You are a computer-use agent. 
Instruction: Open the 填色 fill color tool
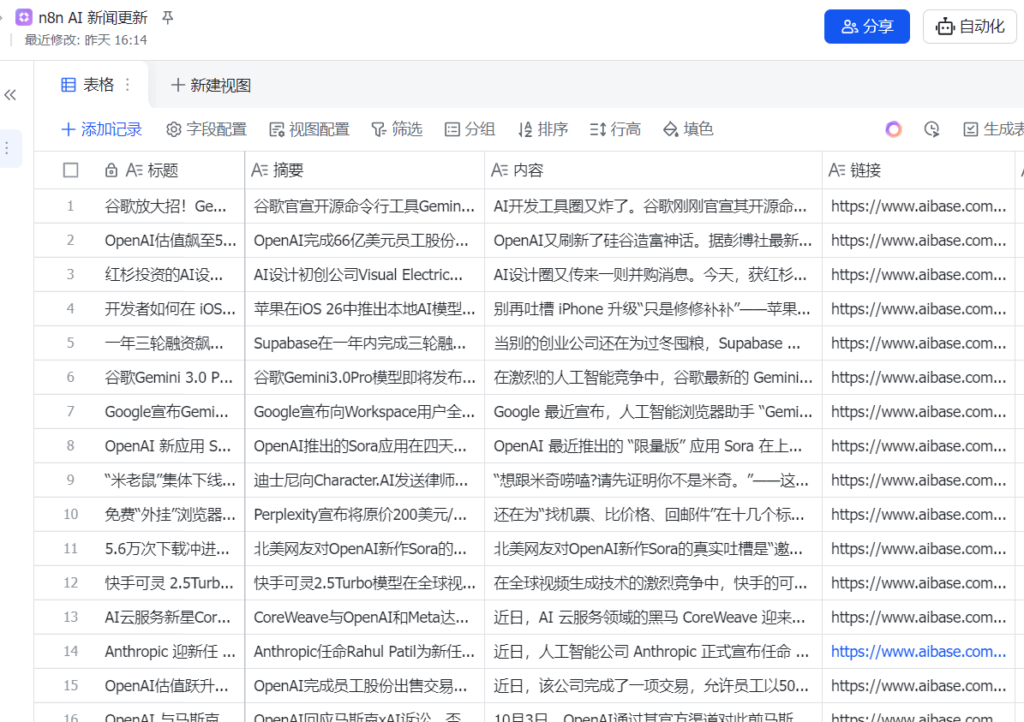tap(688, 129)
